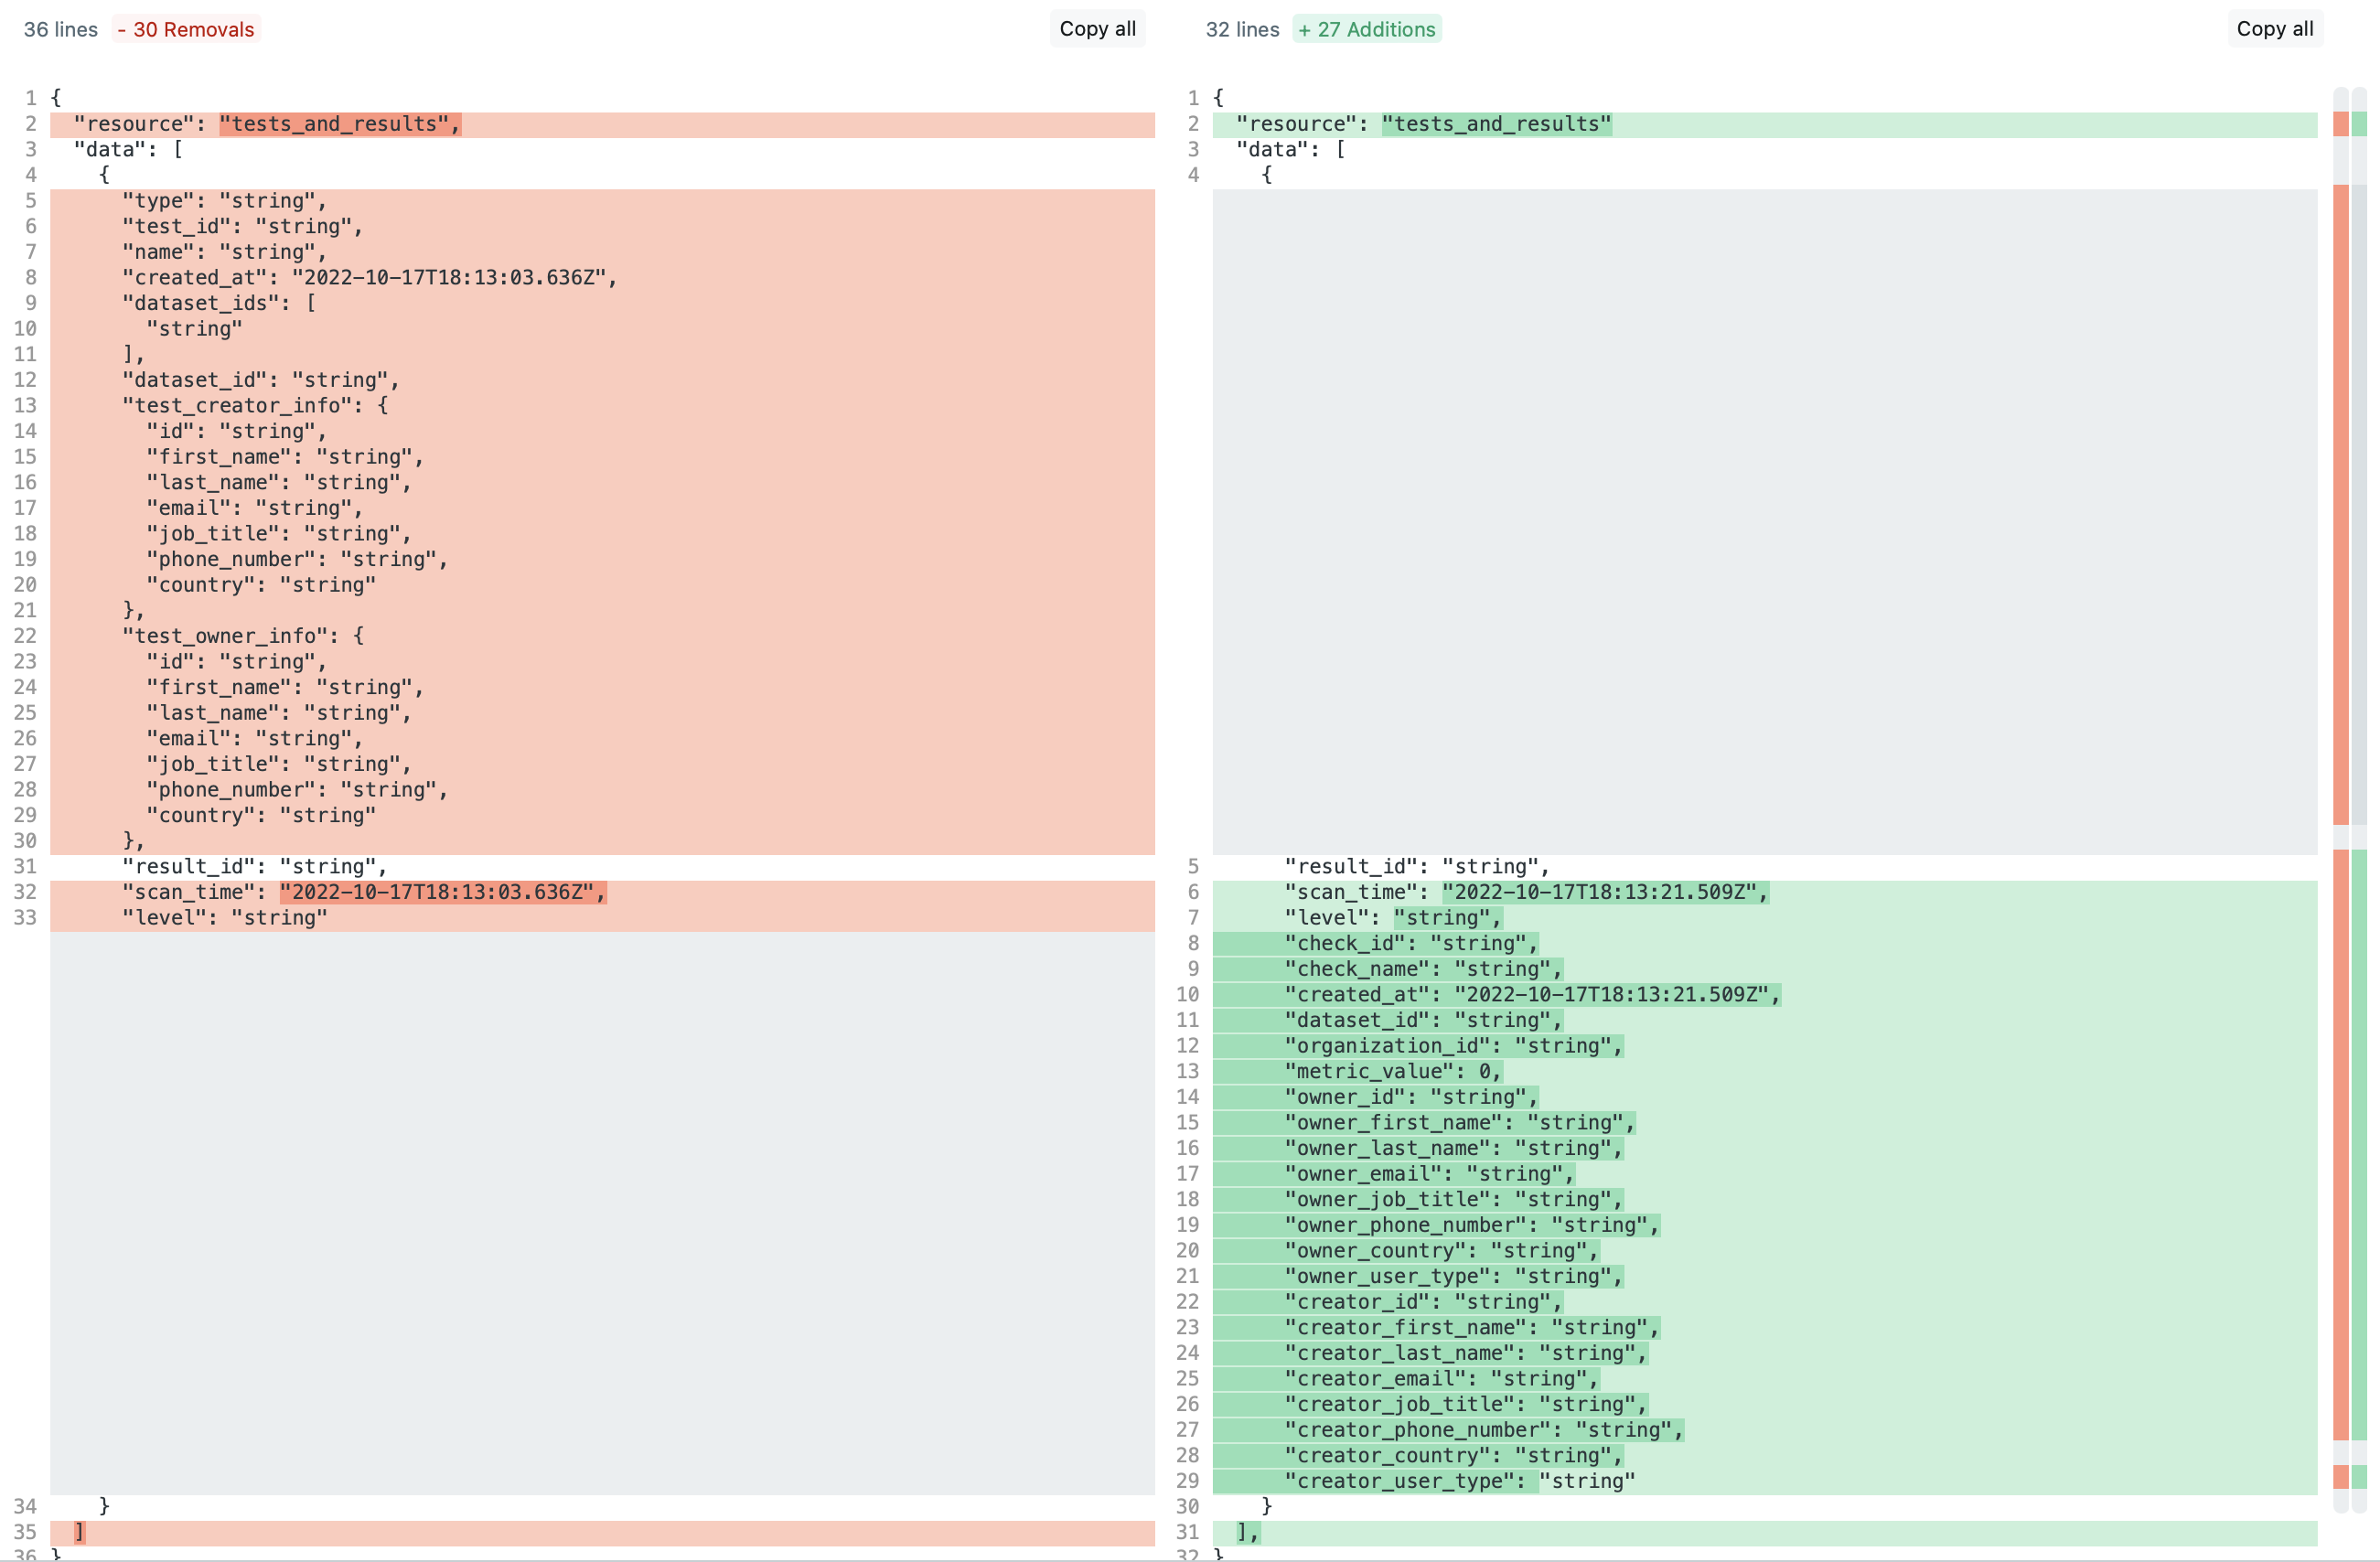Copy all text from the left panel
This screenshot has height=1562, width=2380.
[x=1097, y=29]
